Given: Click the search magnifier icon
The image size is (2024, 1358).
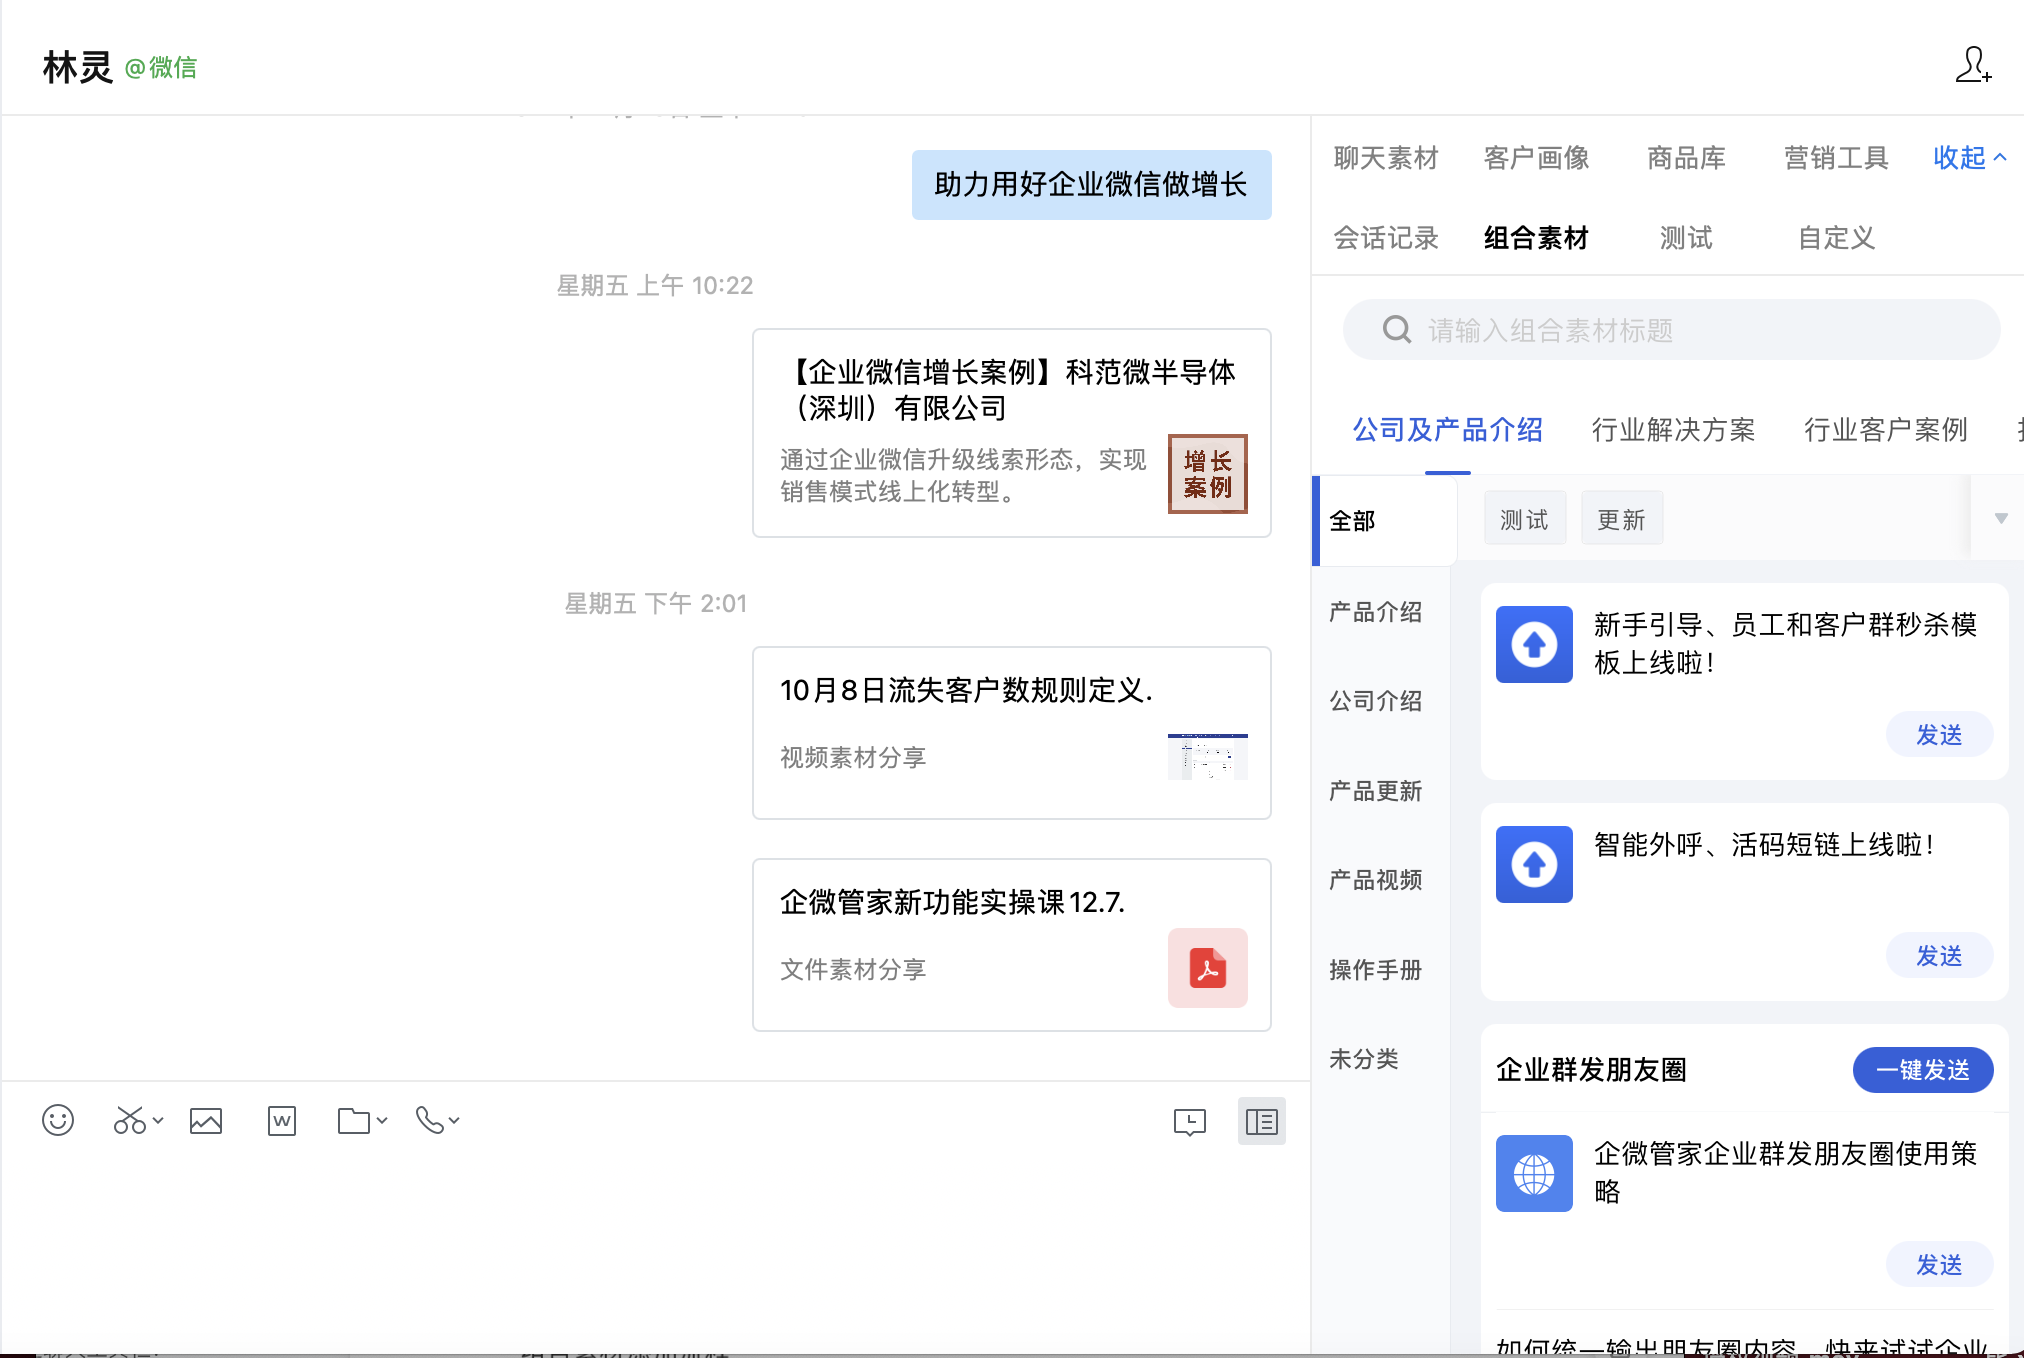Looking at the screenshot, I should coord(1397,329).
